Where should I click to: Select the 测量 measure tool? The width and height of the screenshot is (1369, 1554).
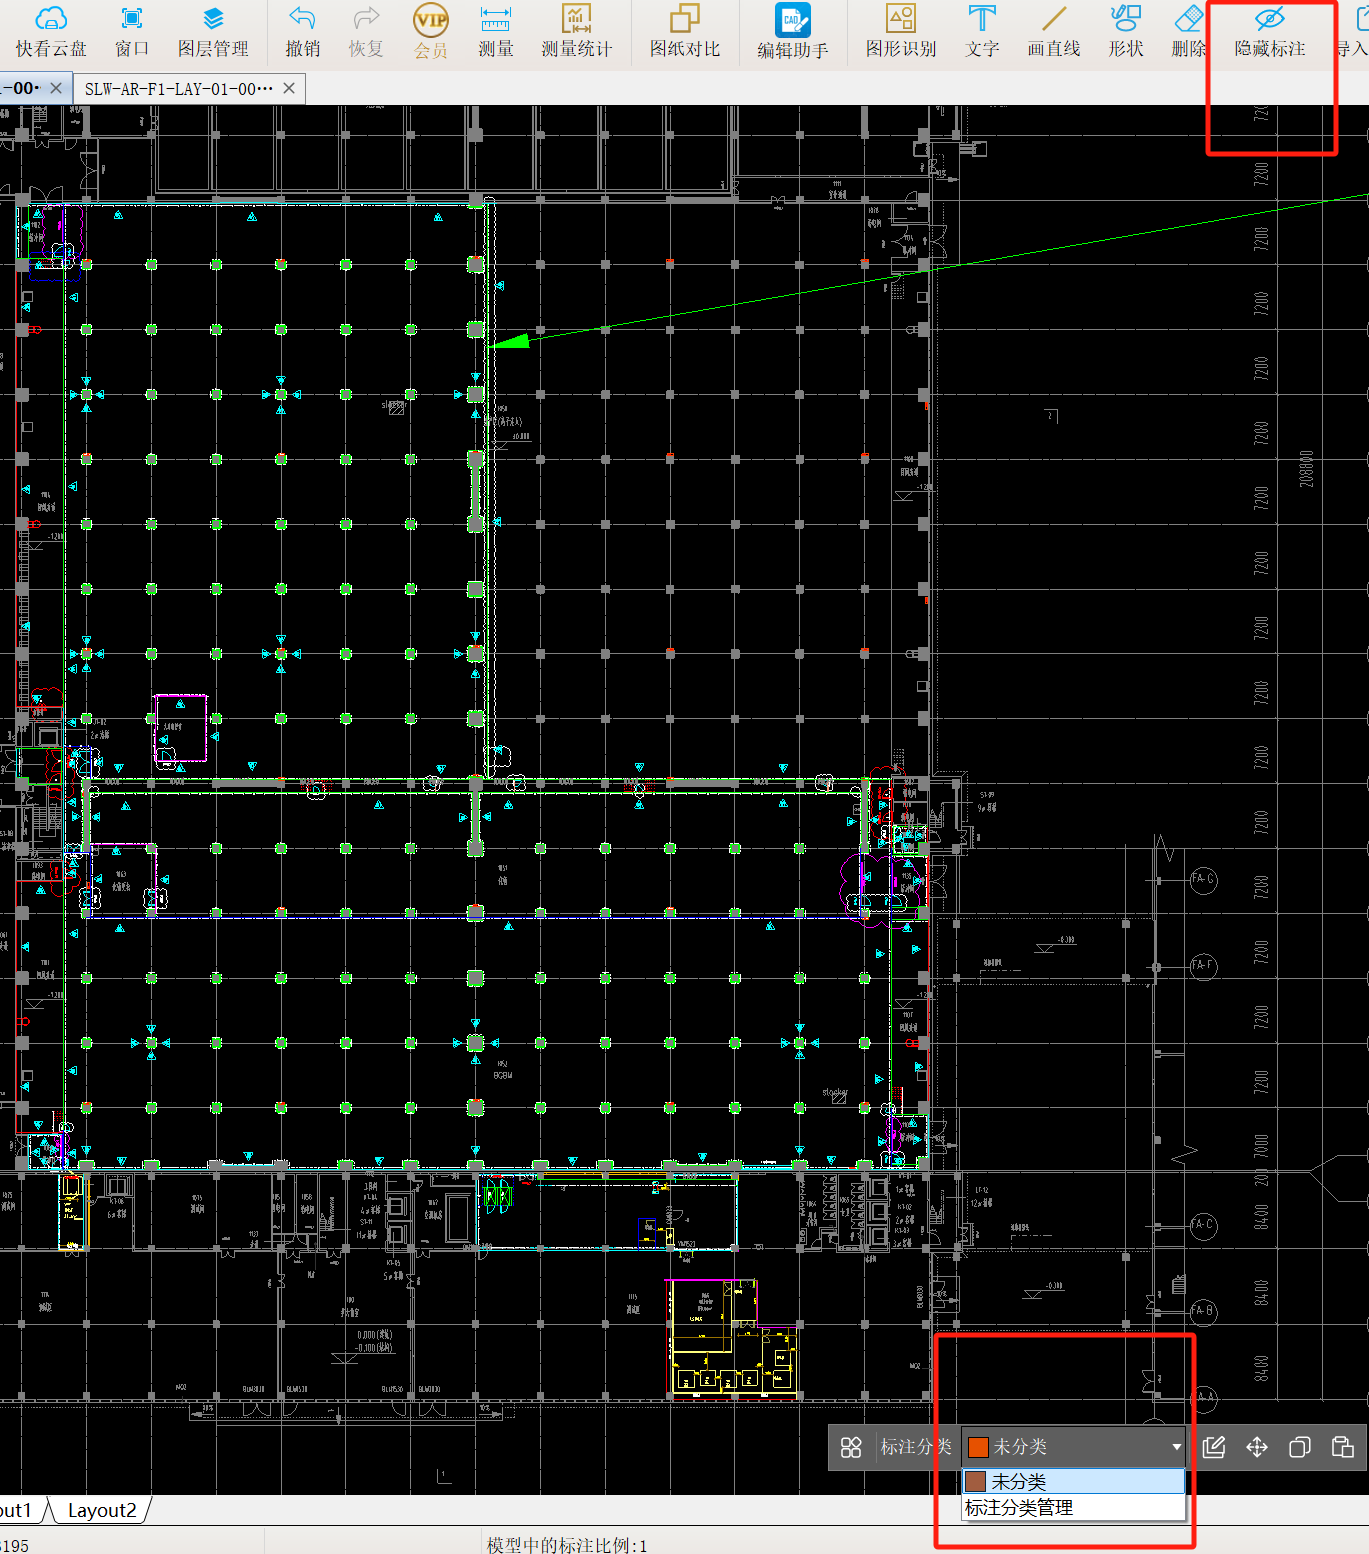pos(495,32)
